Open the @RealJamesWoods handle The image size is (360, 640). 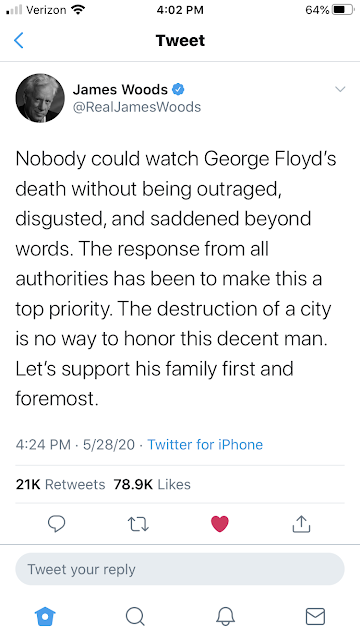click(137, 107)
